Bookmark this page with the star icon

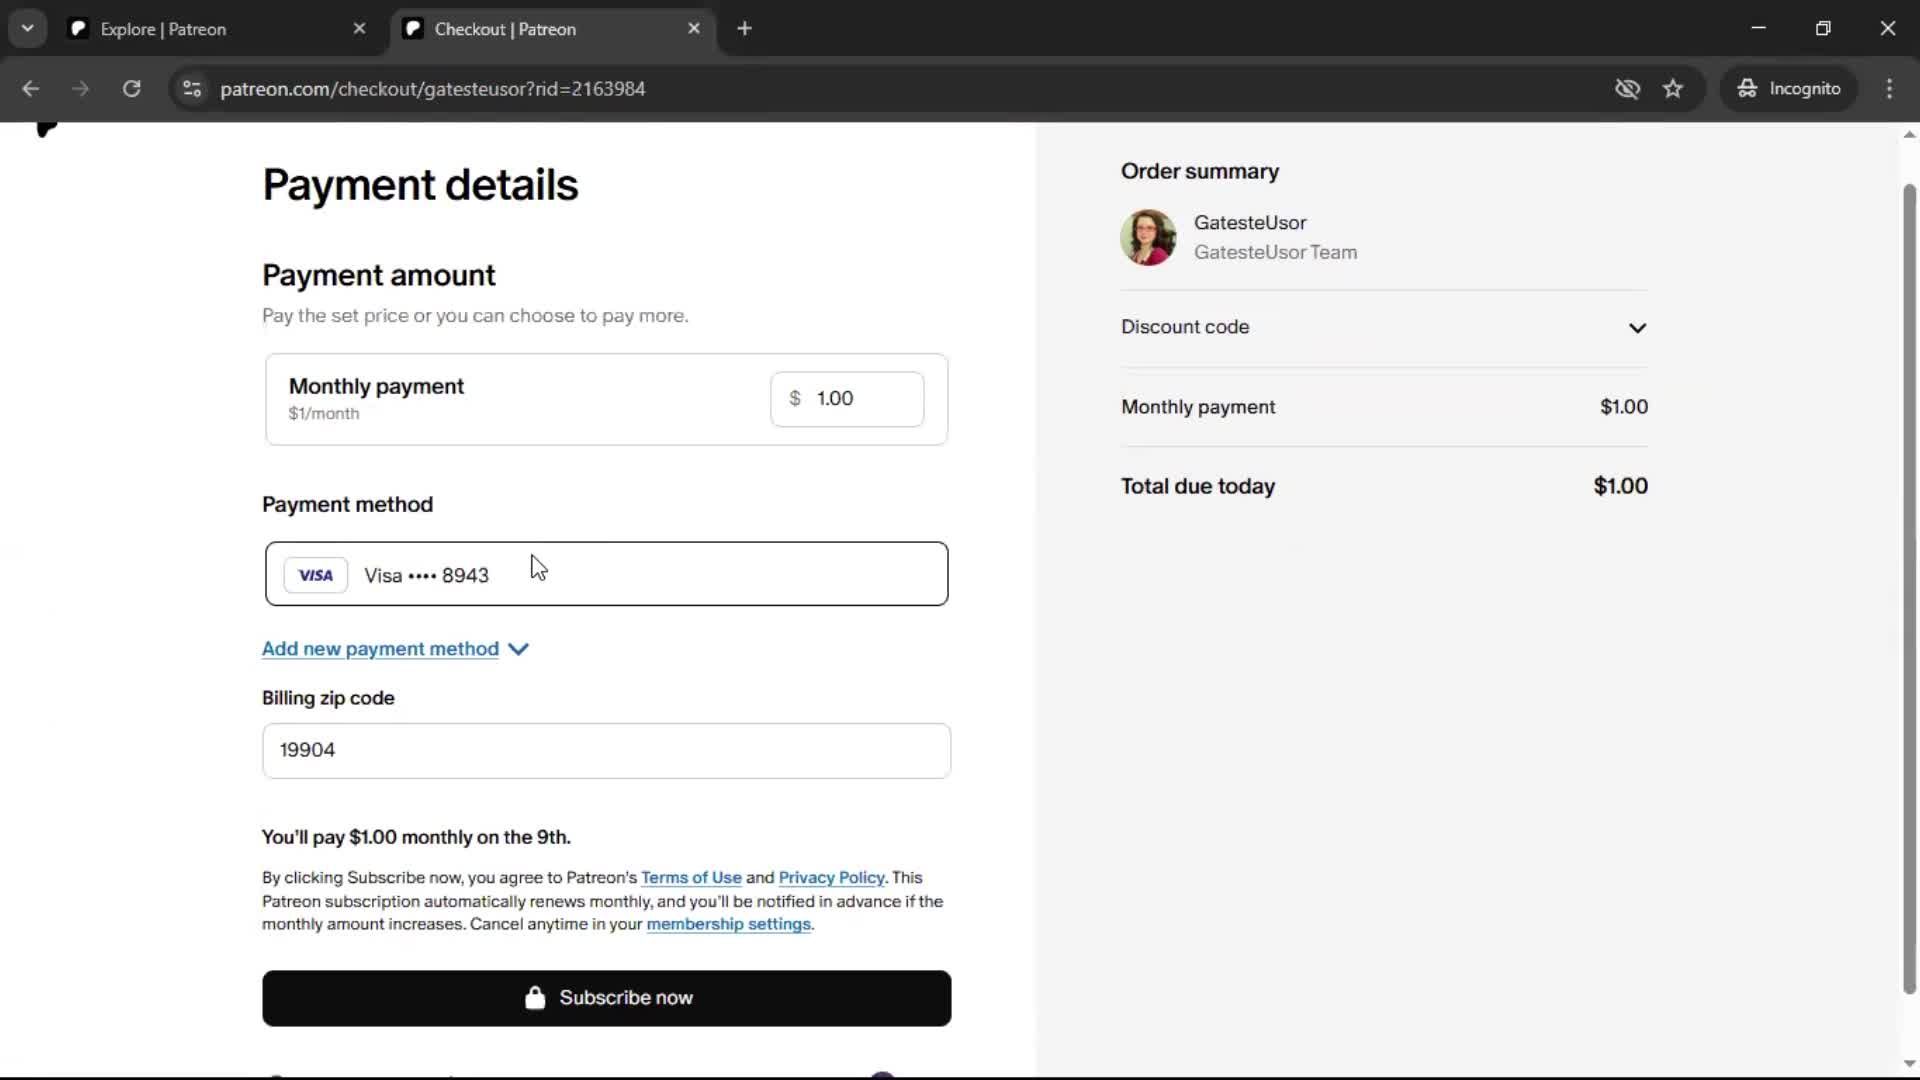coord(1673,89)
